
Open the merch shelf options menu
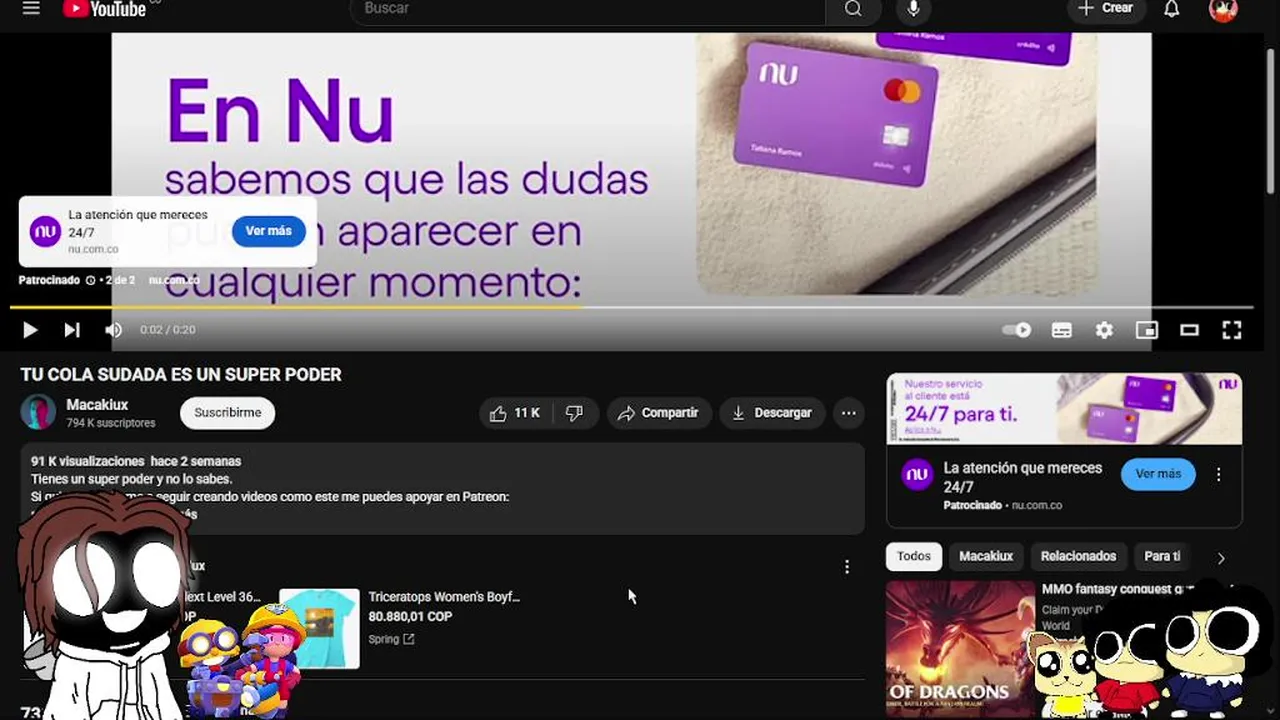[x=846, y=567]
